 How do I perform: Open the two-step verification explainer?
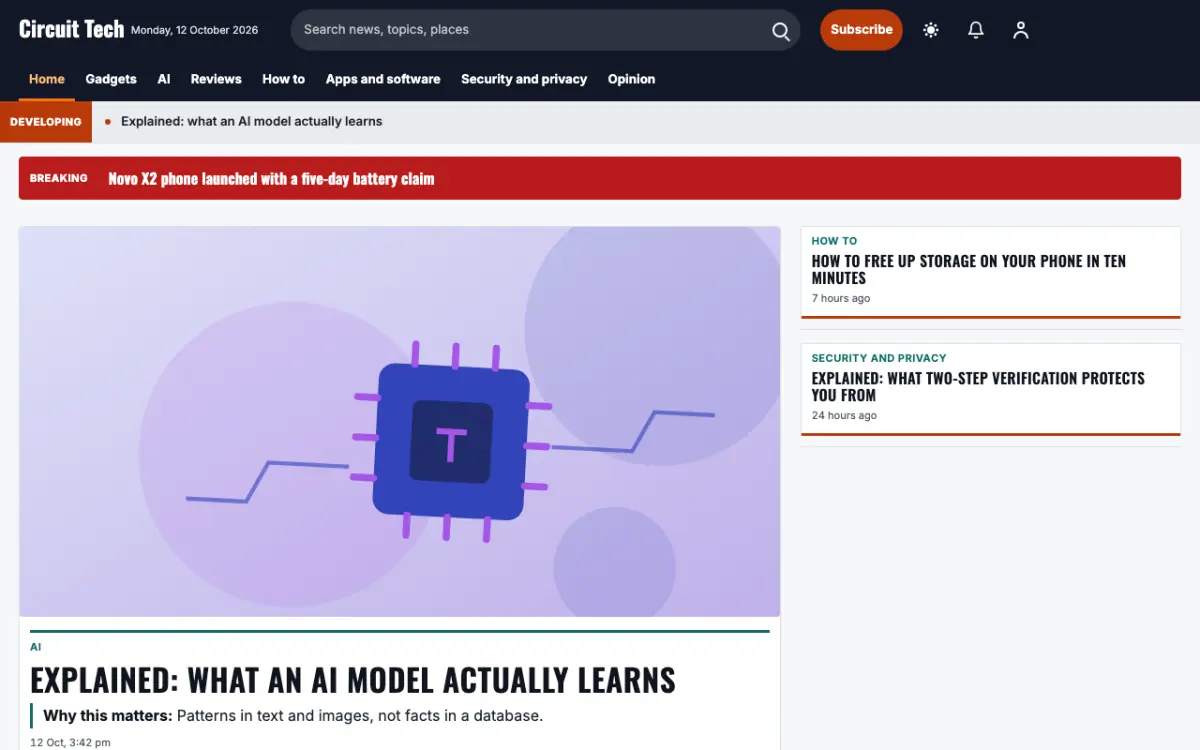pyautogui.click(x=978, y=386)
